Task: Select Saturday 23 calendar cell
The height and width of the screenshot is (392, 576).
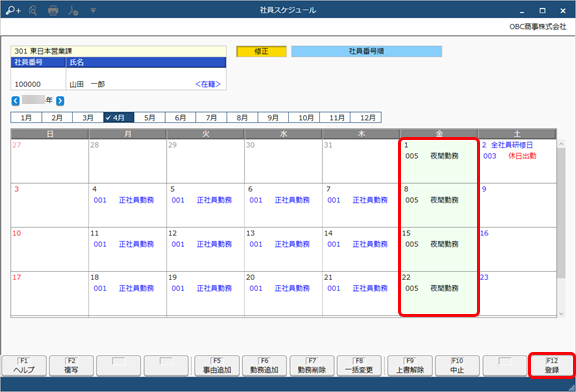Action: click(517, 294)
